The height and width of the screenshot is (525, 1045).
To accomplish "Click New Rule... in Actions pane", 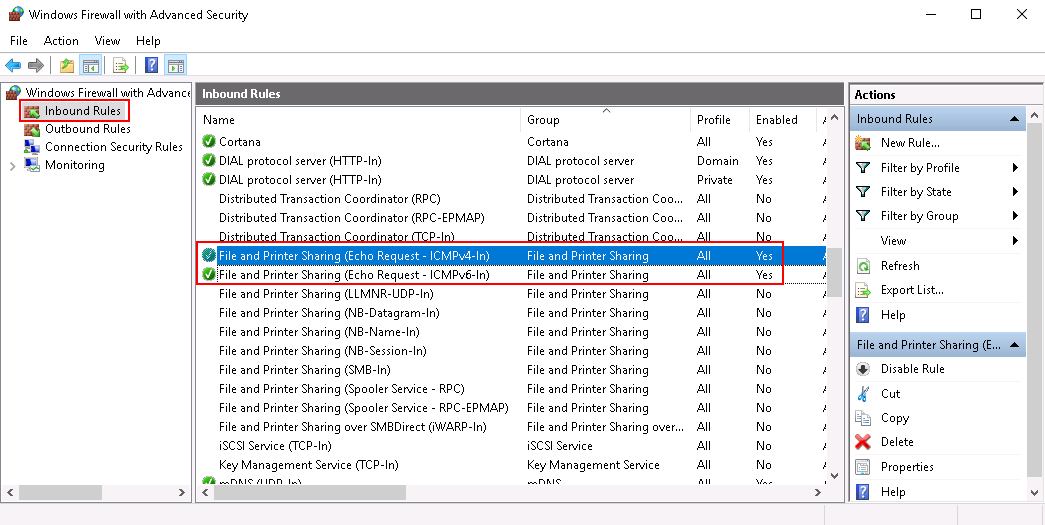I will point(910,143).
